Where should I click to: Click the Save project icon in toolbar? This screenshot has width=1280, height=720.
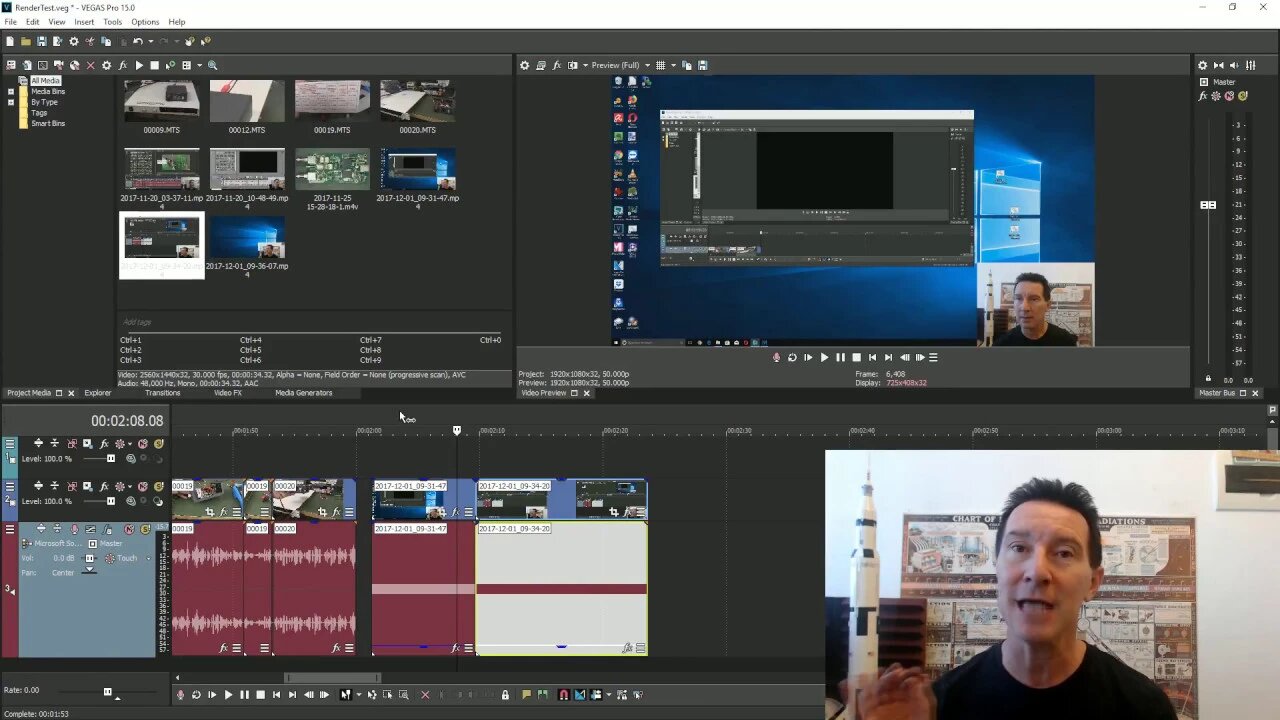(x=41, y=41)
